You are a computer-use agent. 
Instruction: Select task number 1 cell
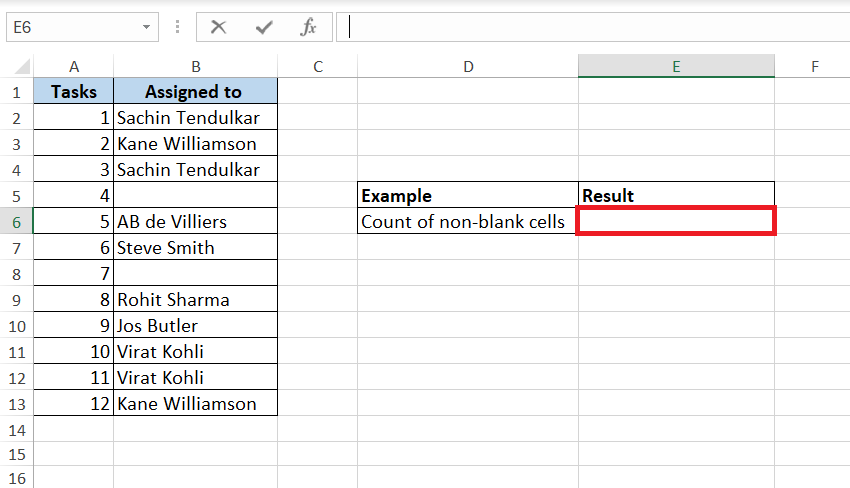pyautogui.click(x=74, y=117)
